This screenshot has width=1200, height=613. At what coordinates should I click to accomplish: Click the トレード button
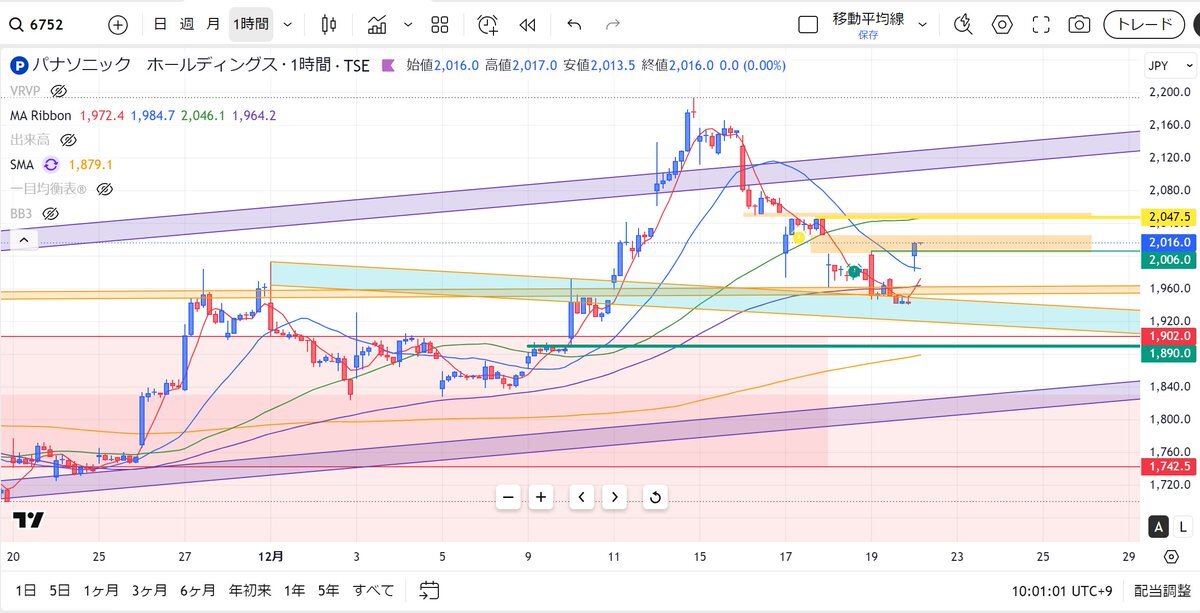coord(1144,24)
